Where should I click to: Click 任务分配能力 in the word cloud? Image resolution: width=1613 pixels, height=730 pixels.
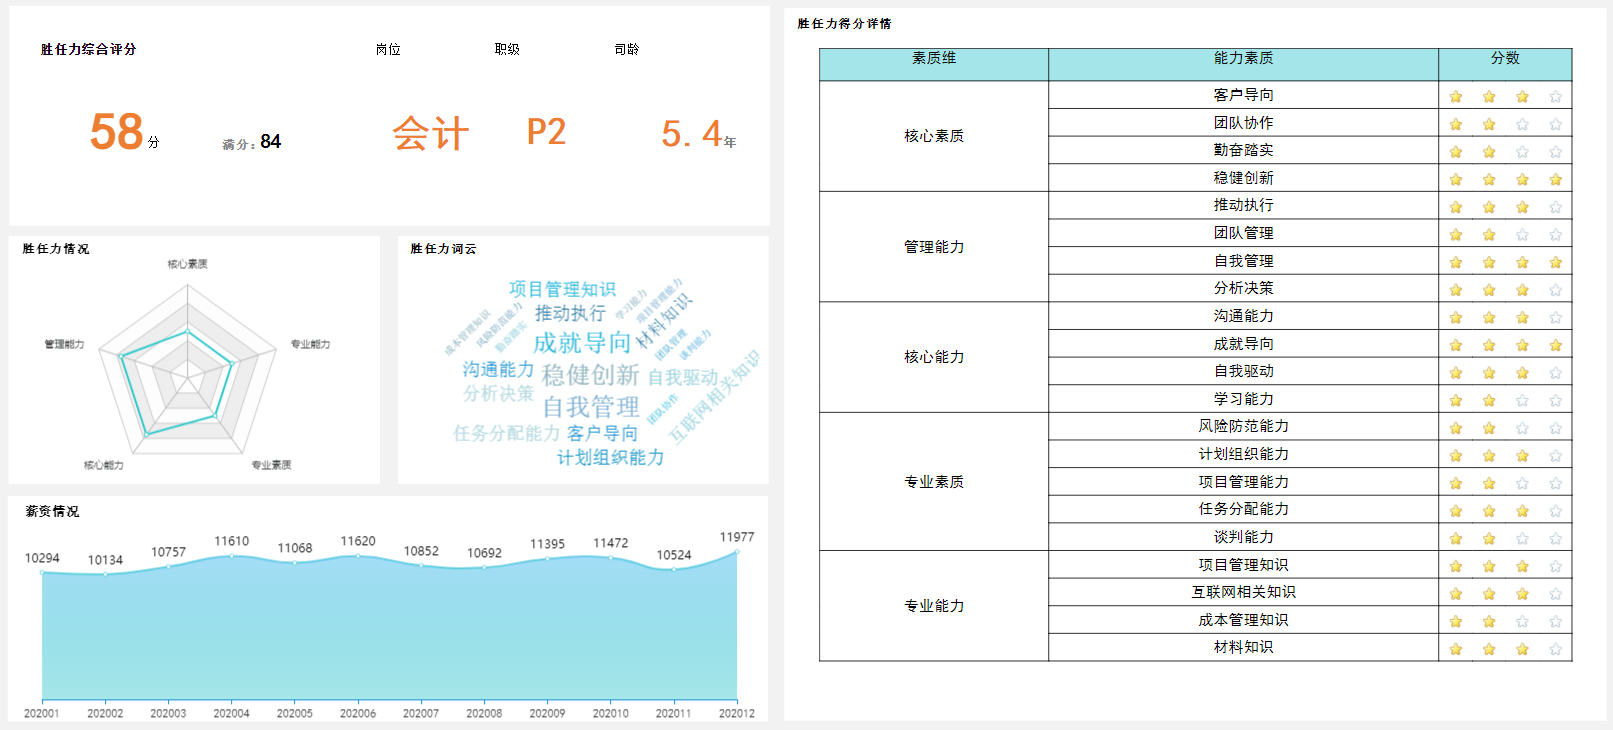pyautogui.click(x=506, y=433)
